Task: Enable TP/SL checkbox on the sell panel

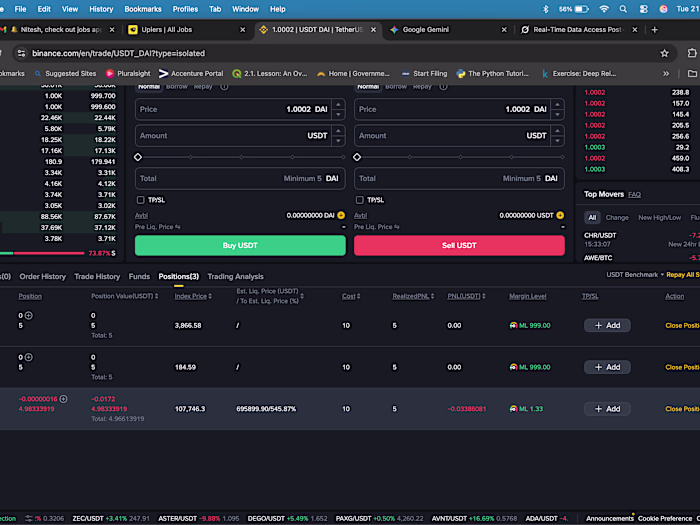Action: (359, 200)
